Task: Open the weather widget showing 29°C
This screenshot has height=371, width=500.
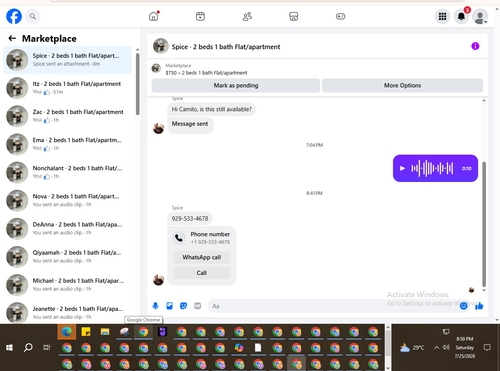Action: 412,348
